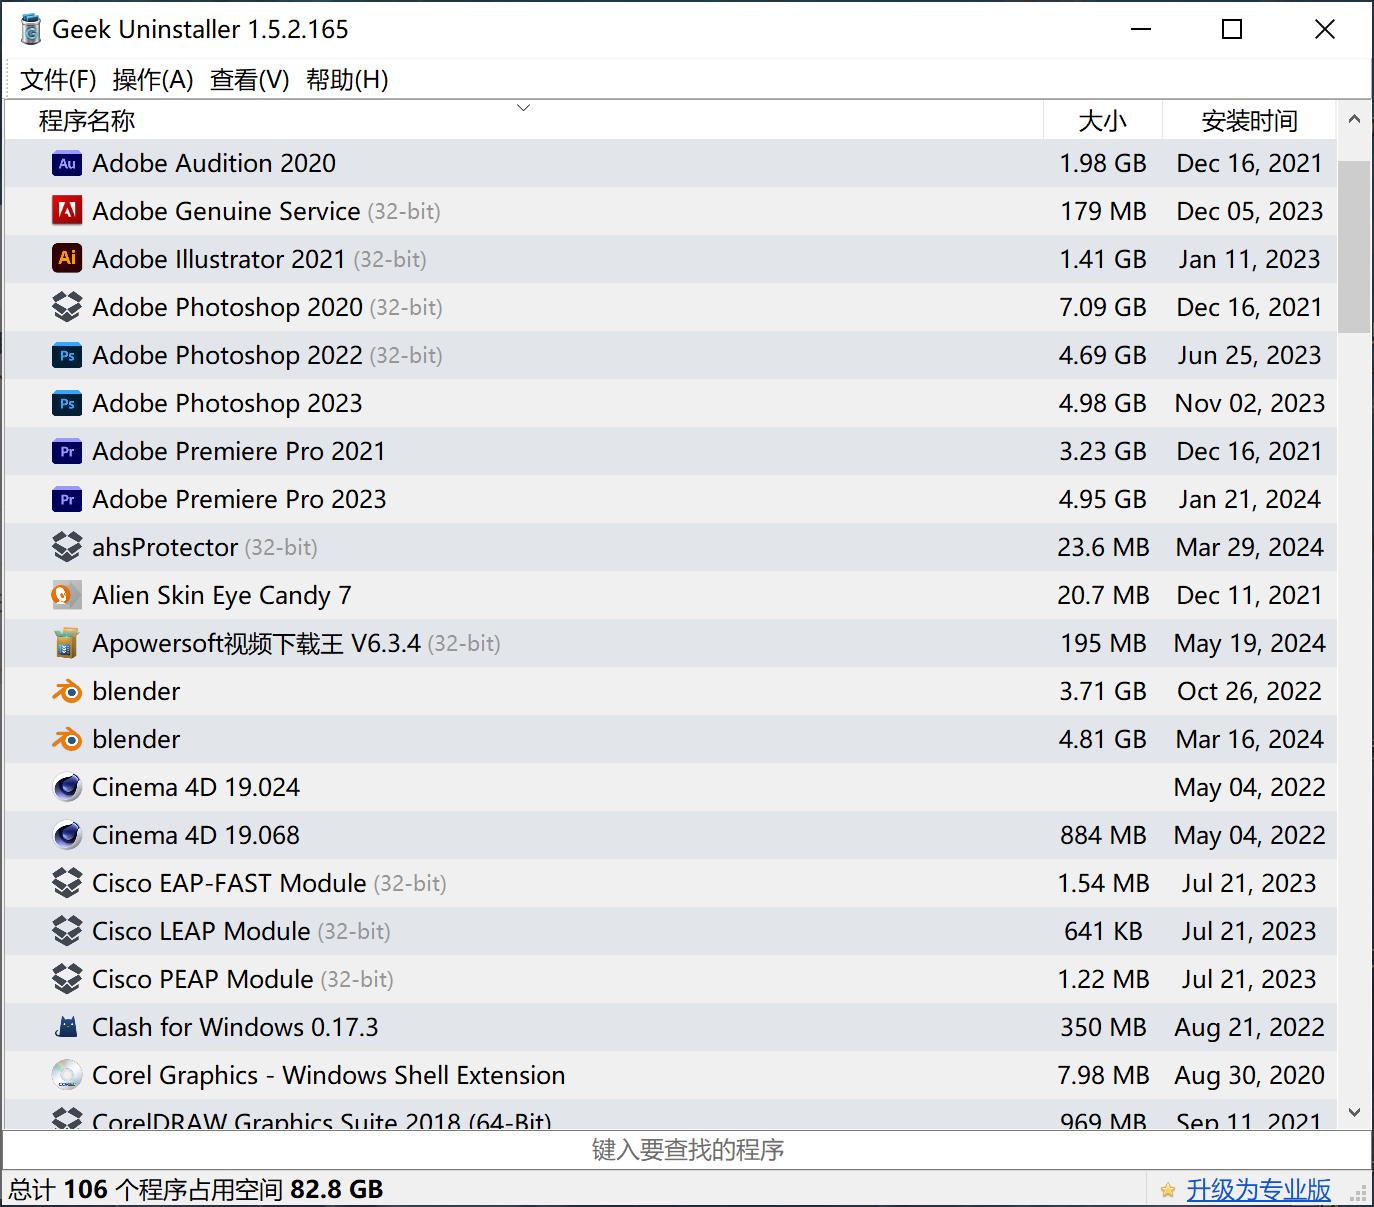Click the Clash for Windows cat icon
The image size is (1374, 1207).
67,1027
